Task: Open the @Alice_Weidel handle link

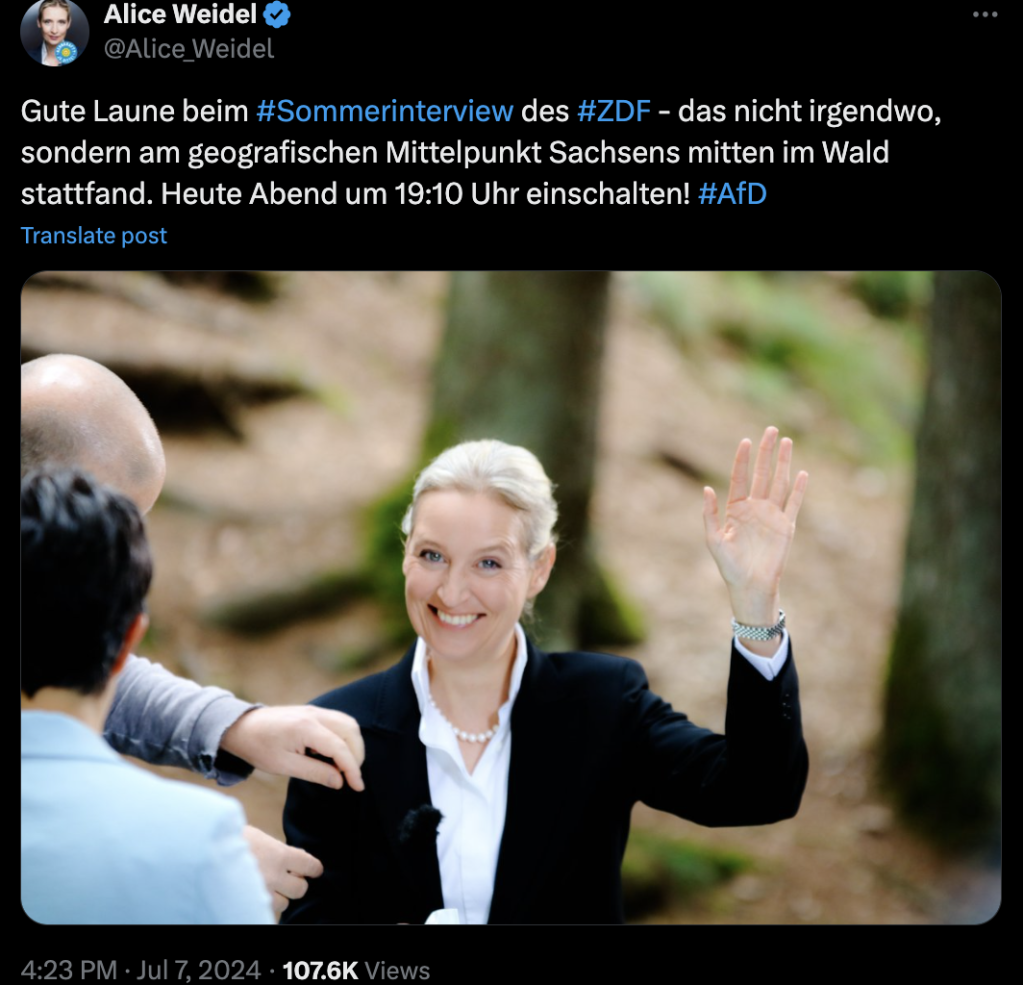Action: point(189,49)
